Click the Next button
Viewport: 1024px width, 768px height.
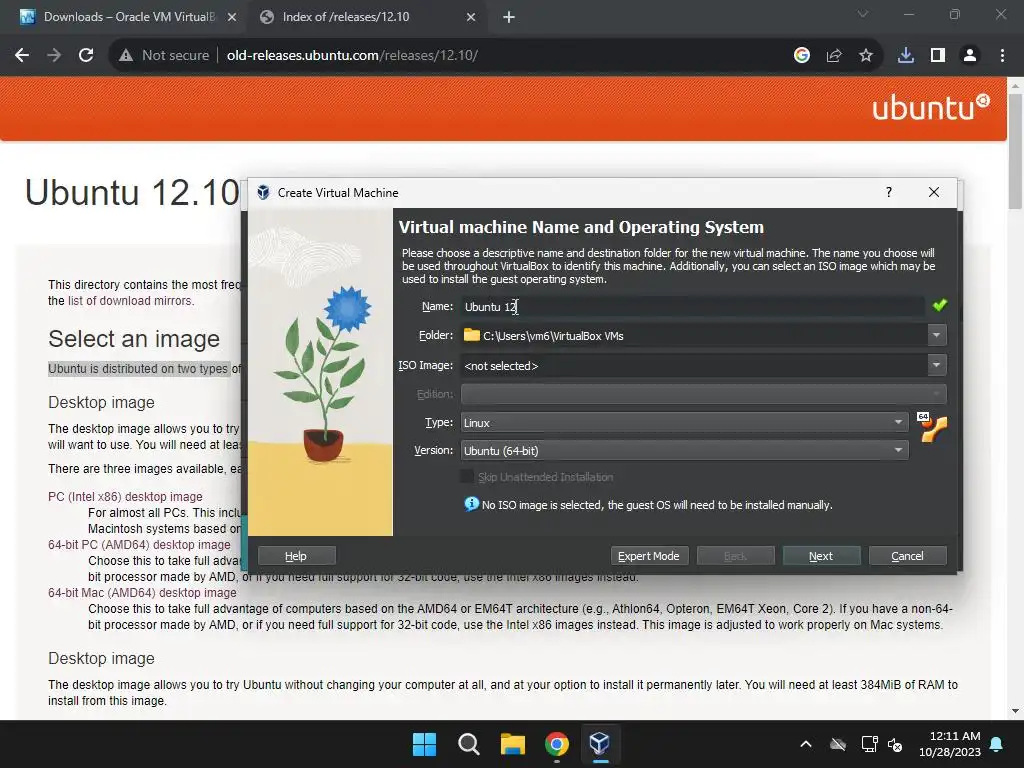tap(821, 556)
